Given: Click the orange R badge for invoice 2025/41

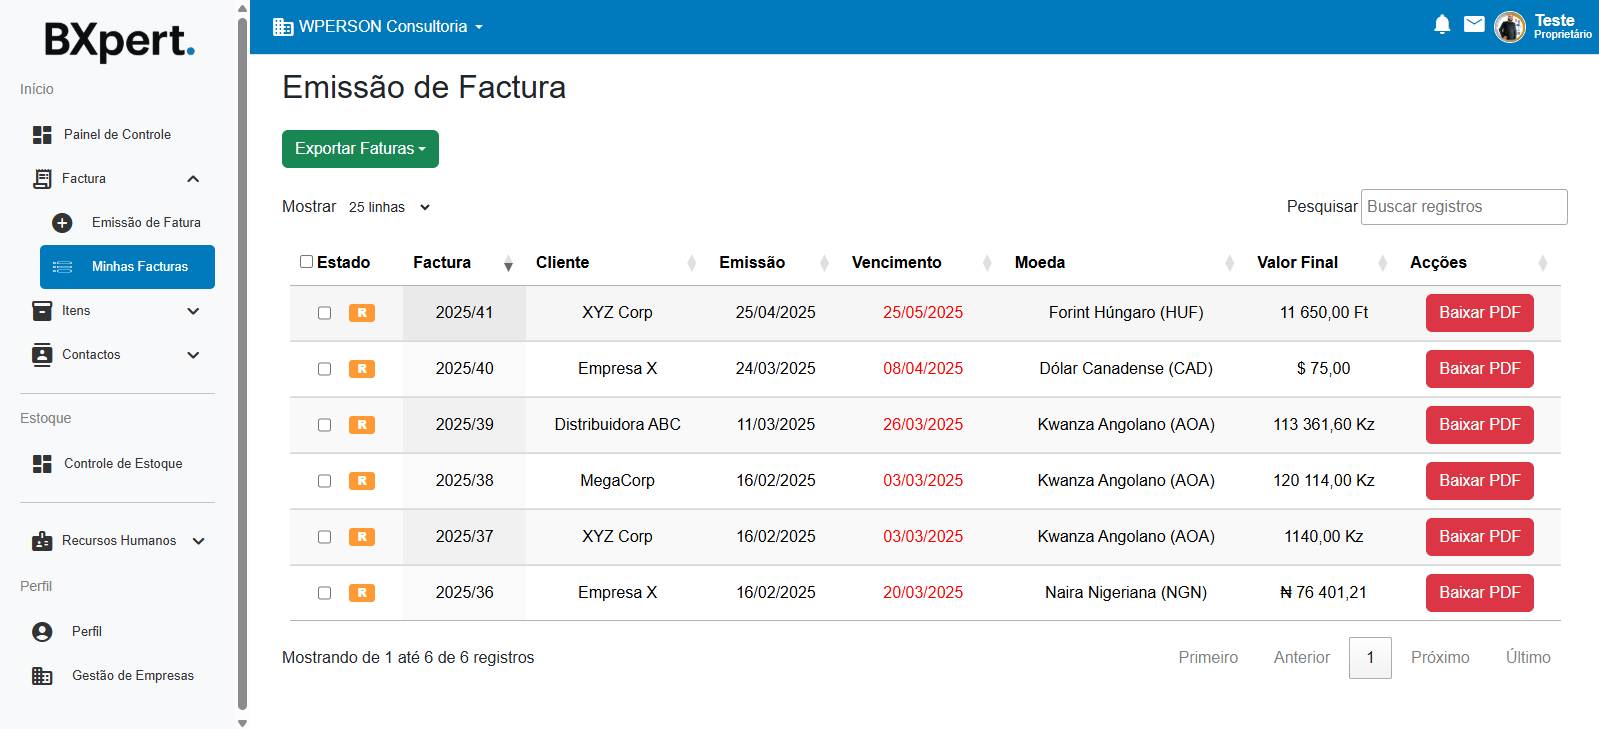Looking at the screenshot, I should click(361, 313).
